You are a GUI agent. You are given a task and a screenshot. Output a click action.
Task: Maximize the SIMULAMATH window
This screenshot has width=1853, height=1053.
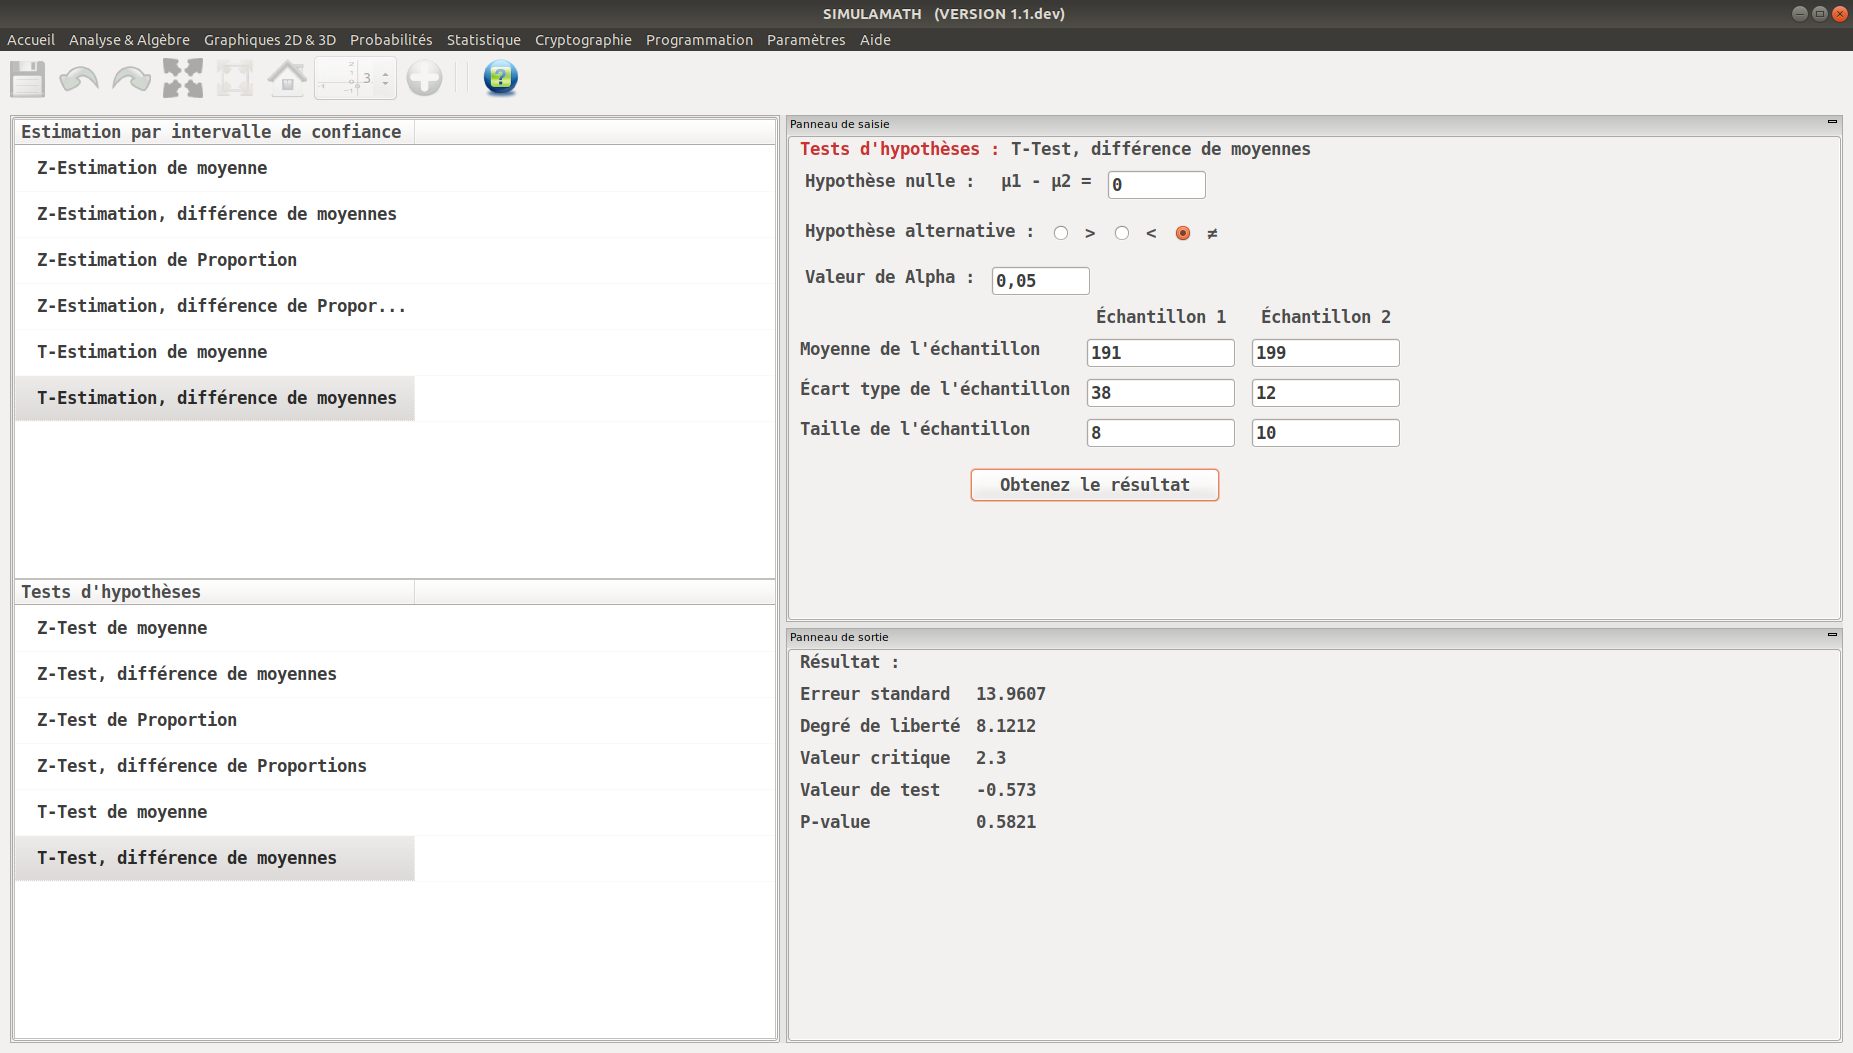(x=1820, y=14)
